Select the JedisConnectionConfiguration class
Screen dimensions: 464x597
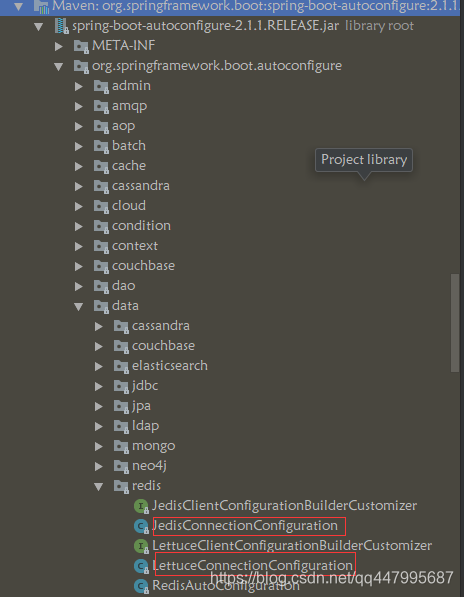pyautogui.click(x=245, y=526)
